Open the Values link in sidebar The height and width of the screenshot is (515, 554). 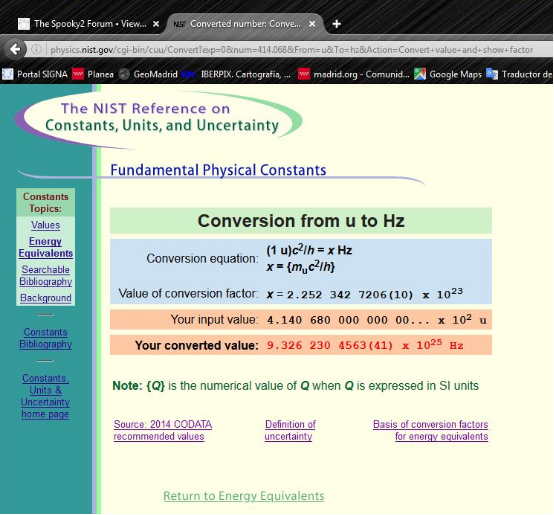tap(46, 225)
